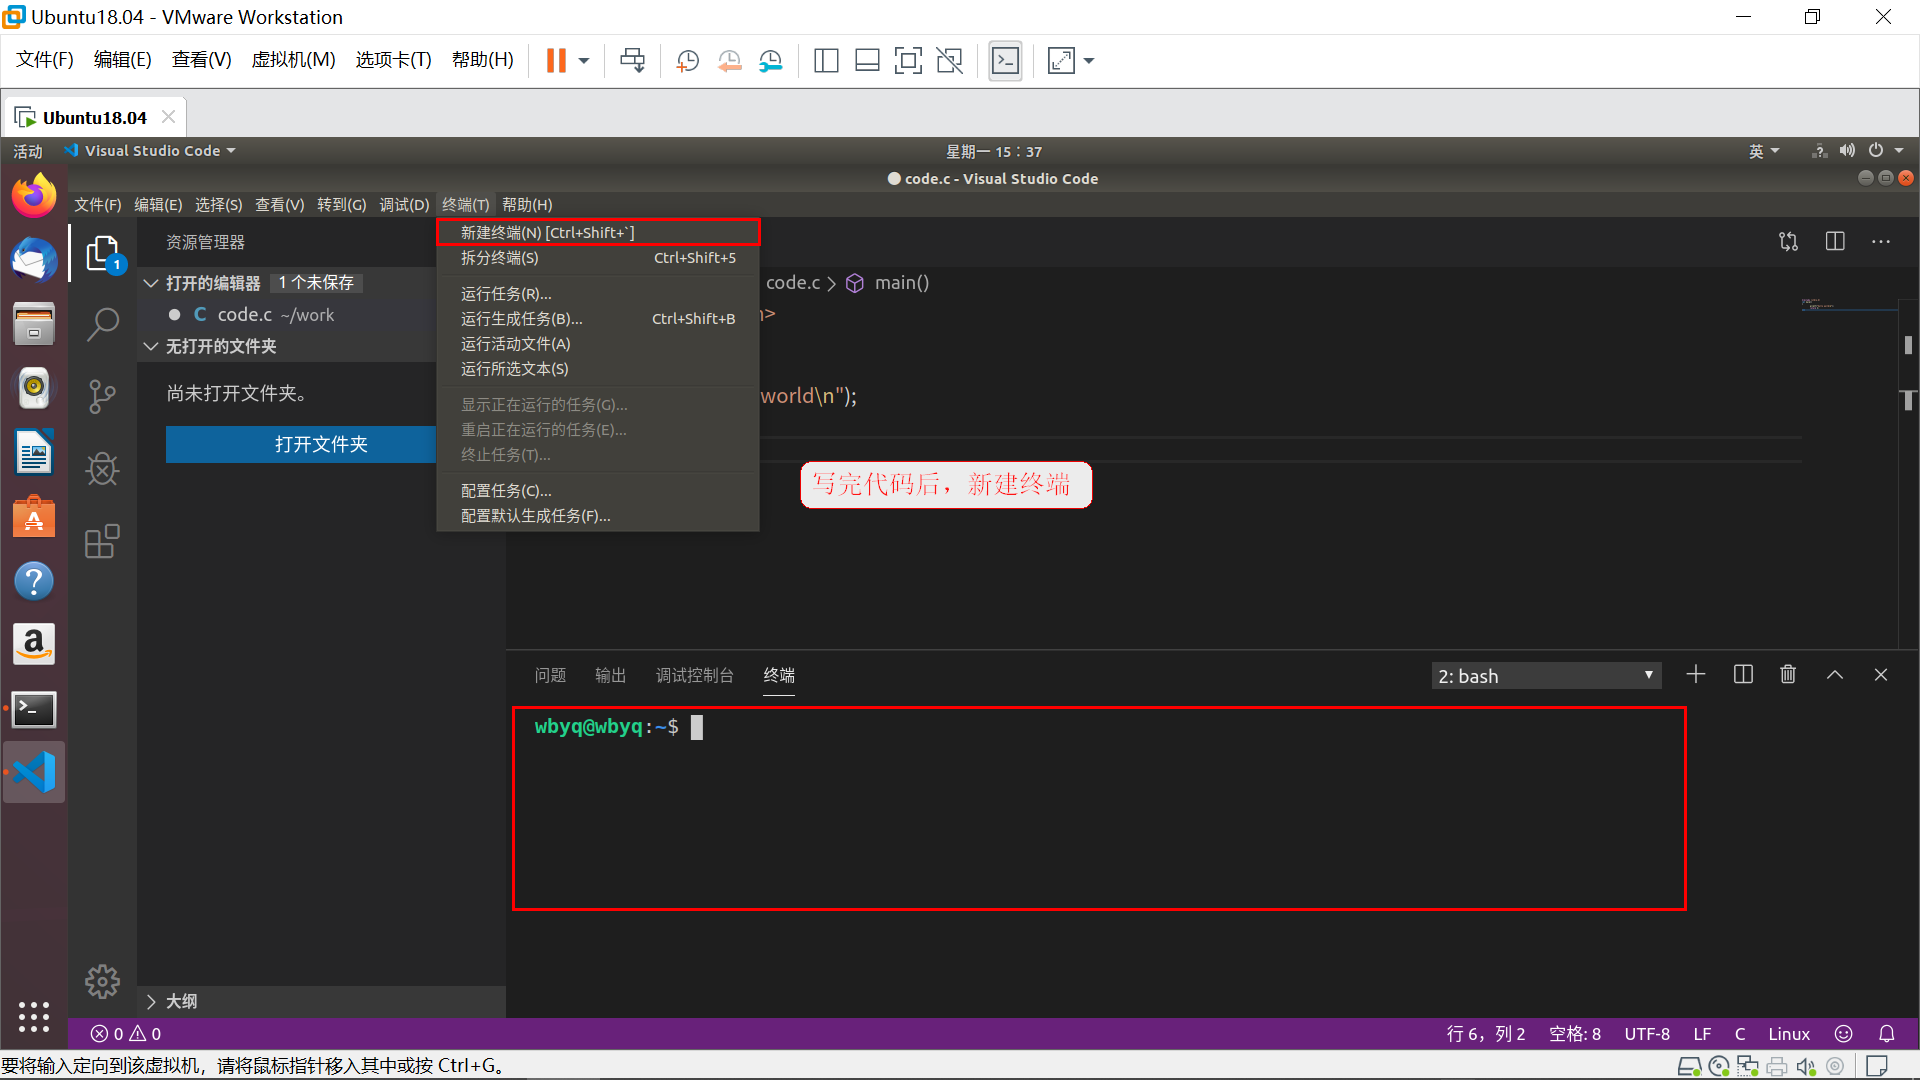Click UTF-8 encoding in status bar

coord(1646,1034)
